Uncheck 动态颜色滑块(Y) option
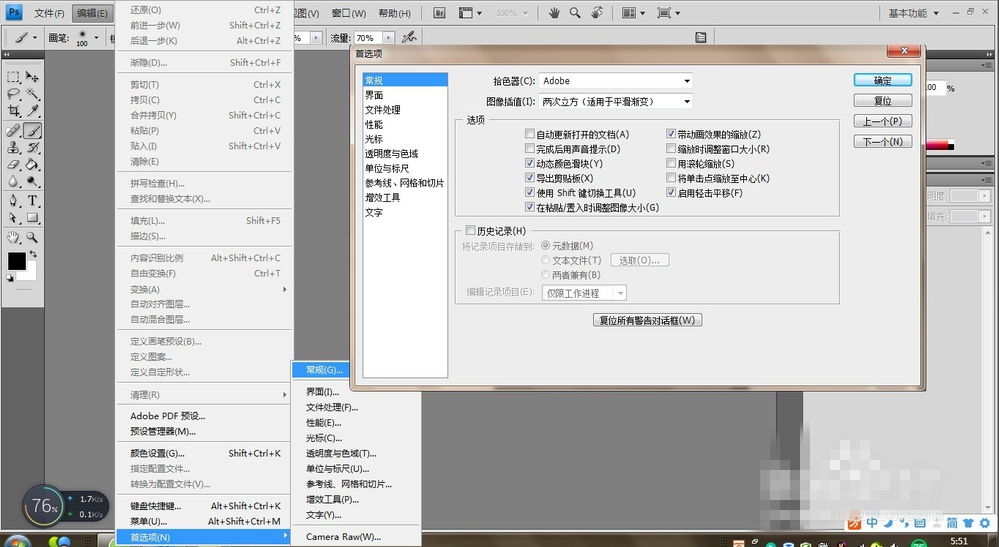Screen dimensions: 999x547 [530, 163]
